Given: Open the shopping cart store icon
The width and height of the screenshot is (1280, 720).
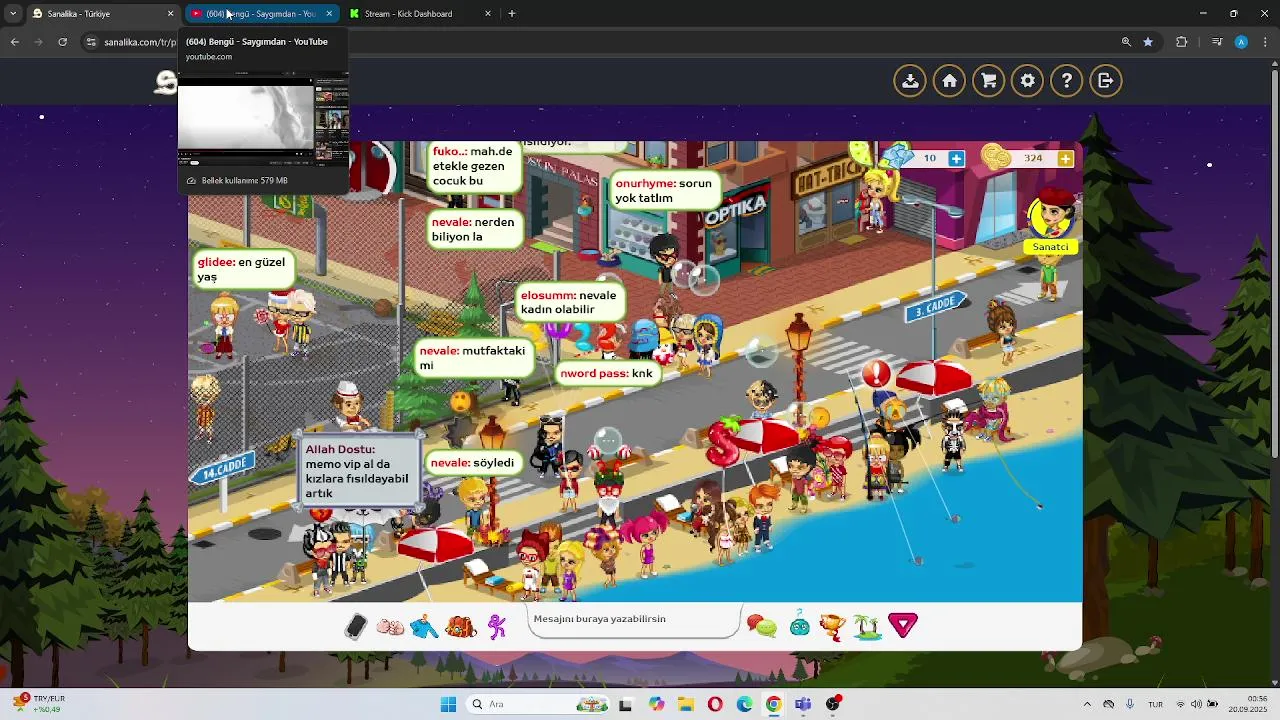Looking at the screenshot, I should click(x=989, y=81).
